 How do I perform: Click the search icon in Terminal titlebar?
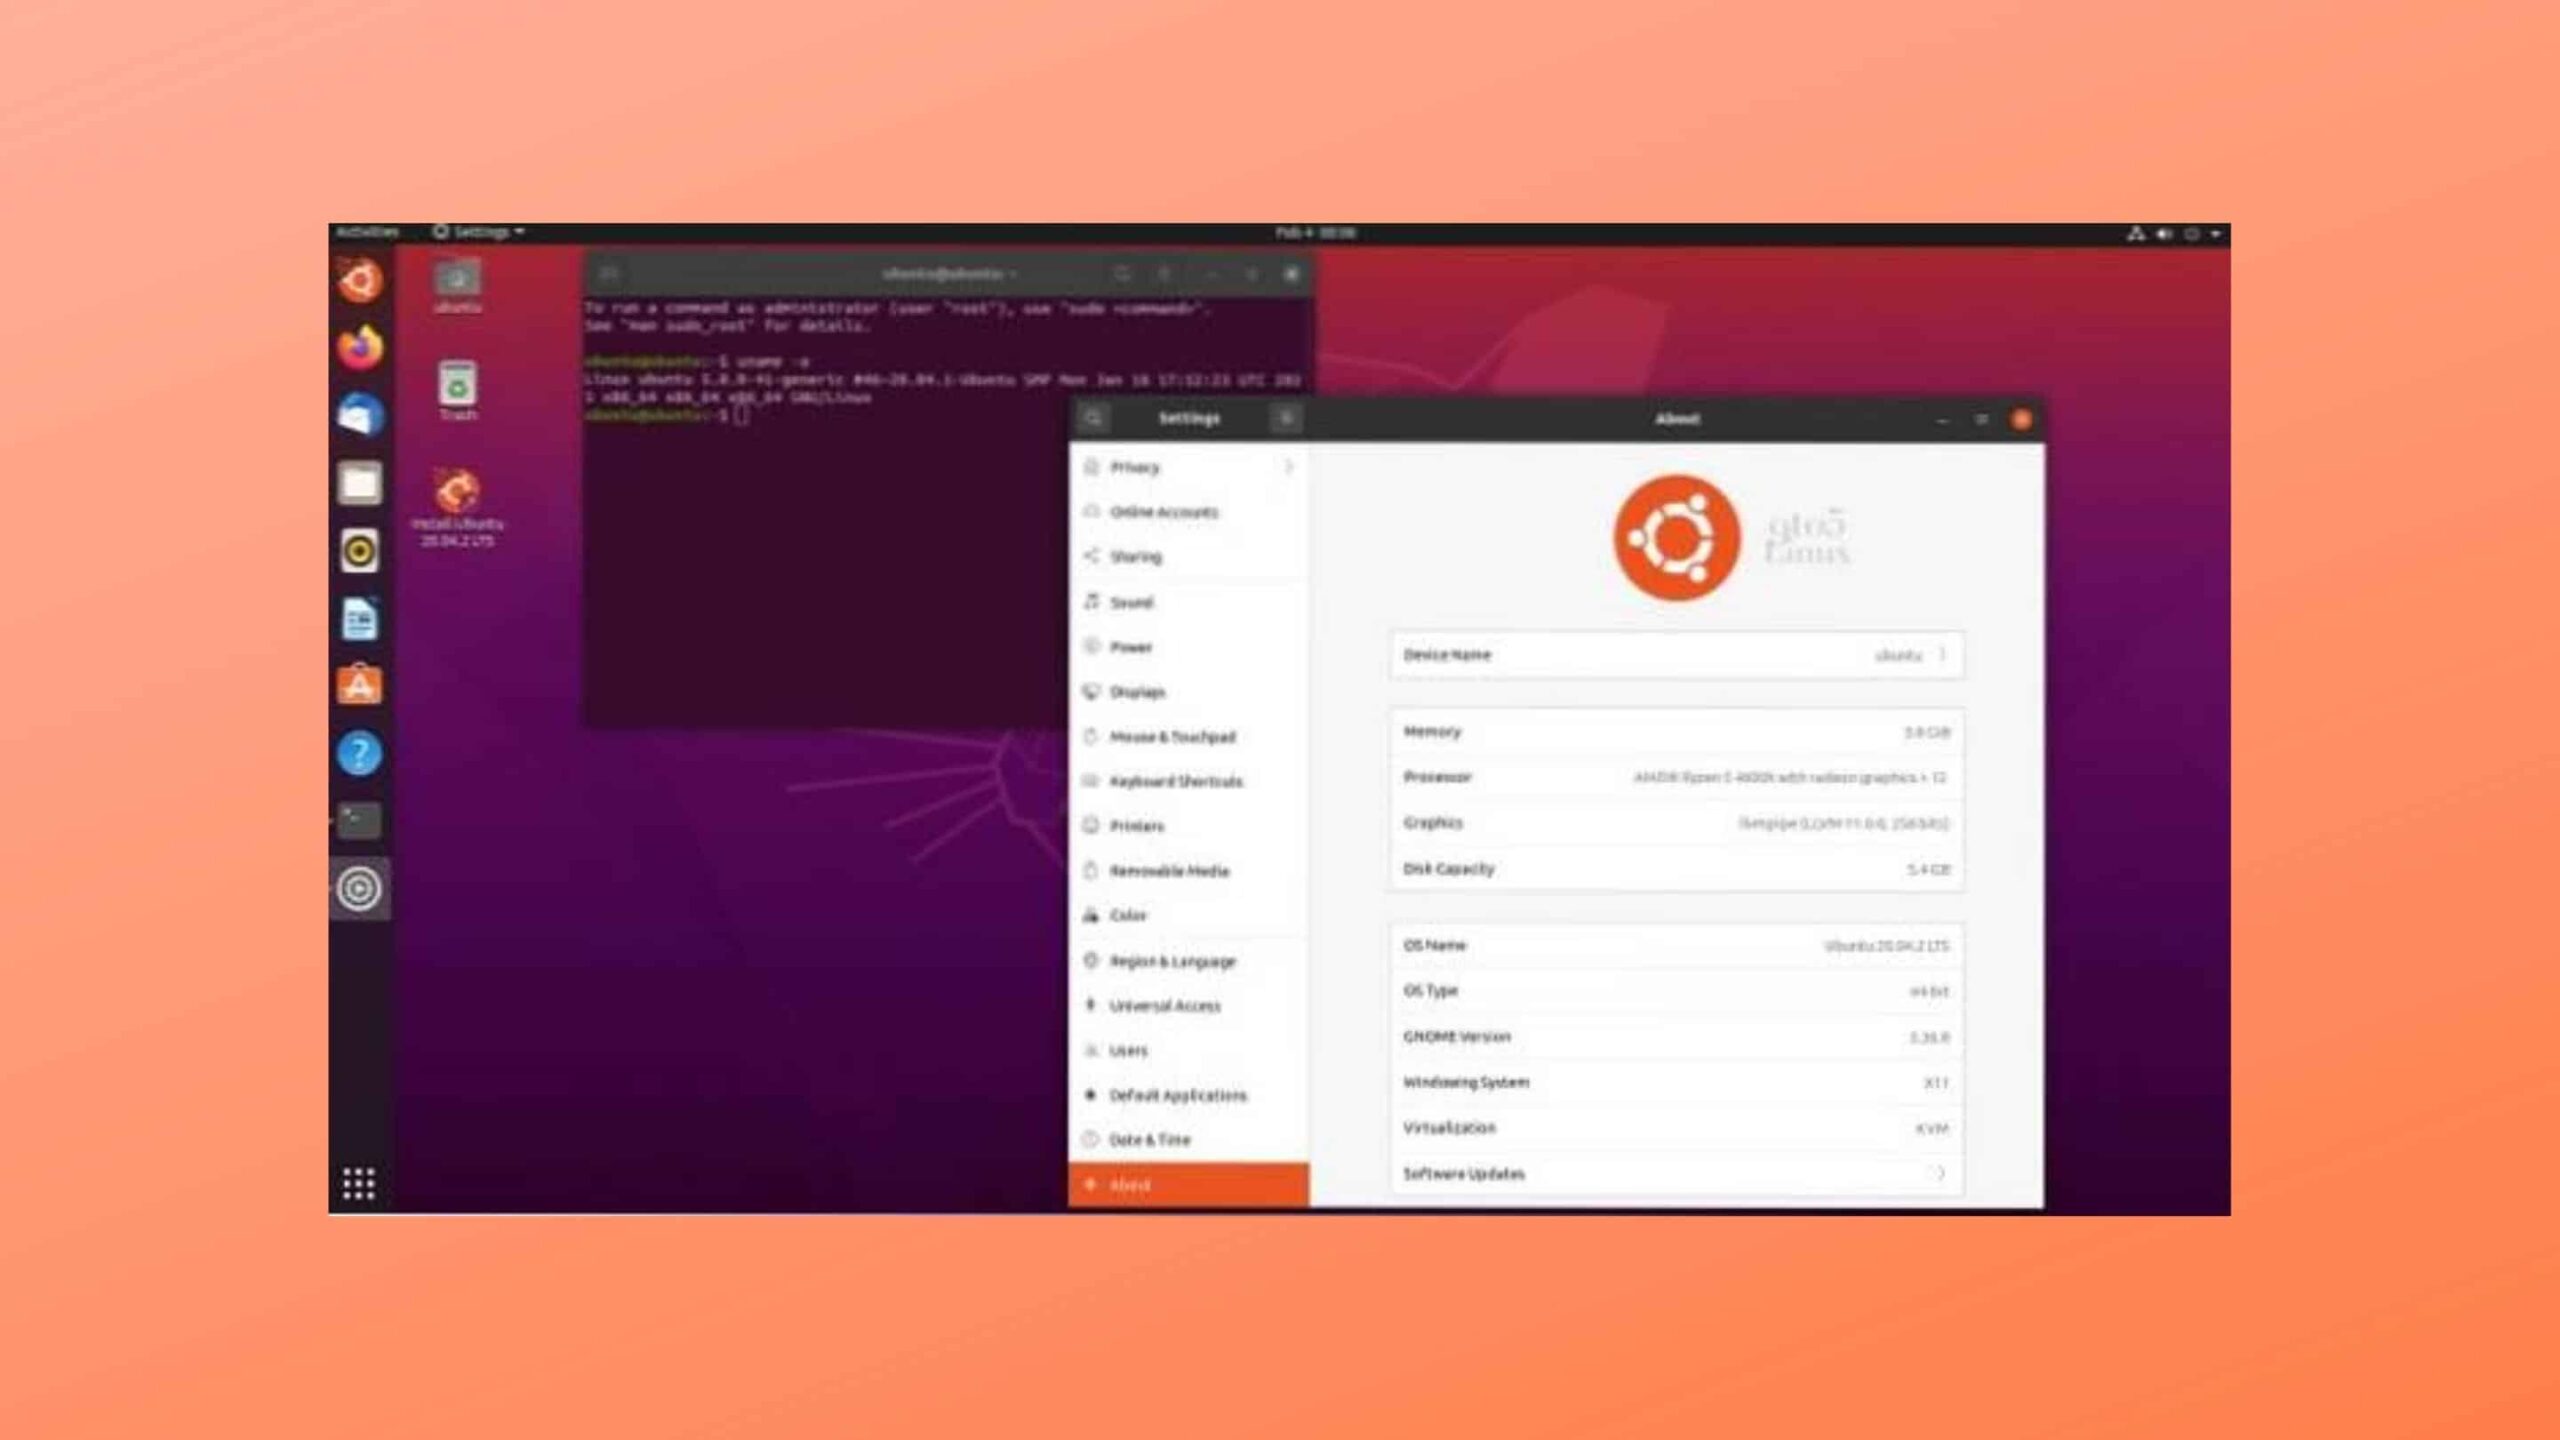[x=1122, y=273]
